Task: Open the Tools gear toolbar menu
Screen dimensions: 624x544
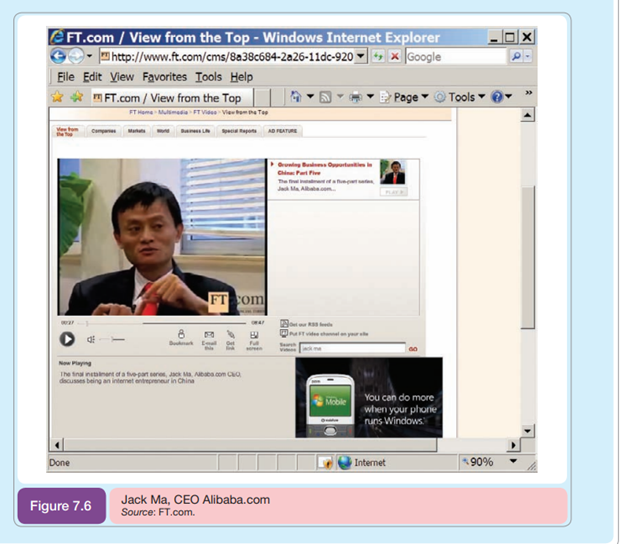Action: [x=459, y=97]
